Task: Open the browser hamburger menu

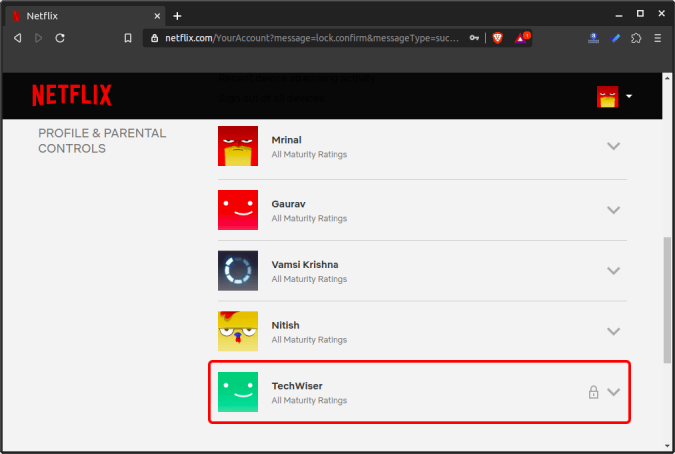Action: [657, 38]
